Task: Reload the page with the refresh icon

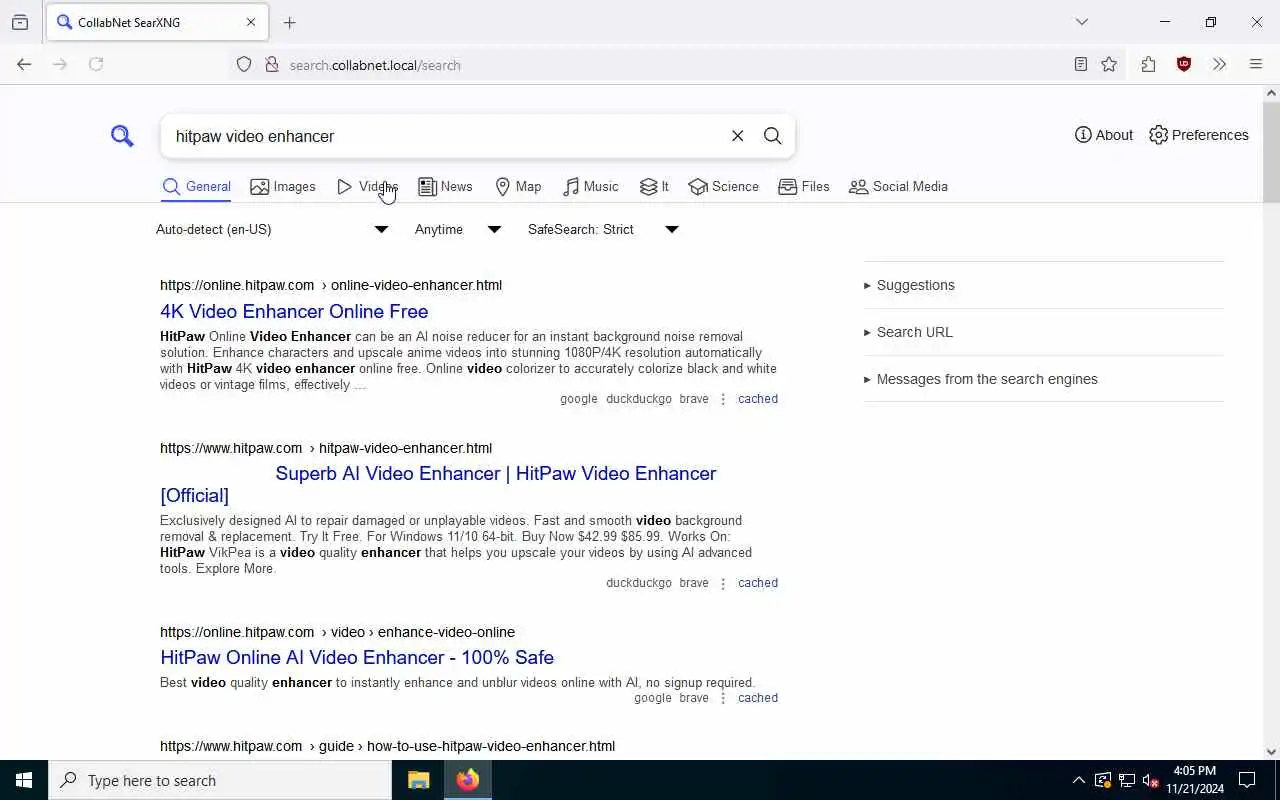Action: pos(96,64)
